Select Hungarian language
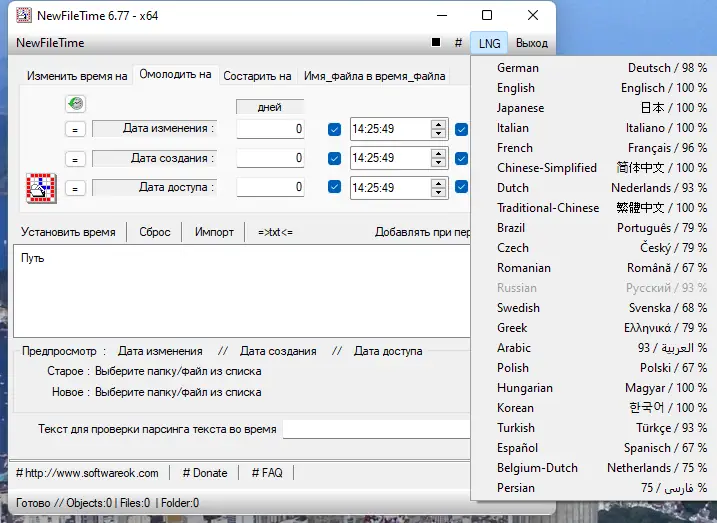Viewport: 717px width, 523px height. 594,388
